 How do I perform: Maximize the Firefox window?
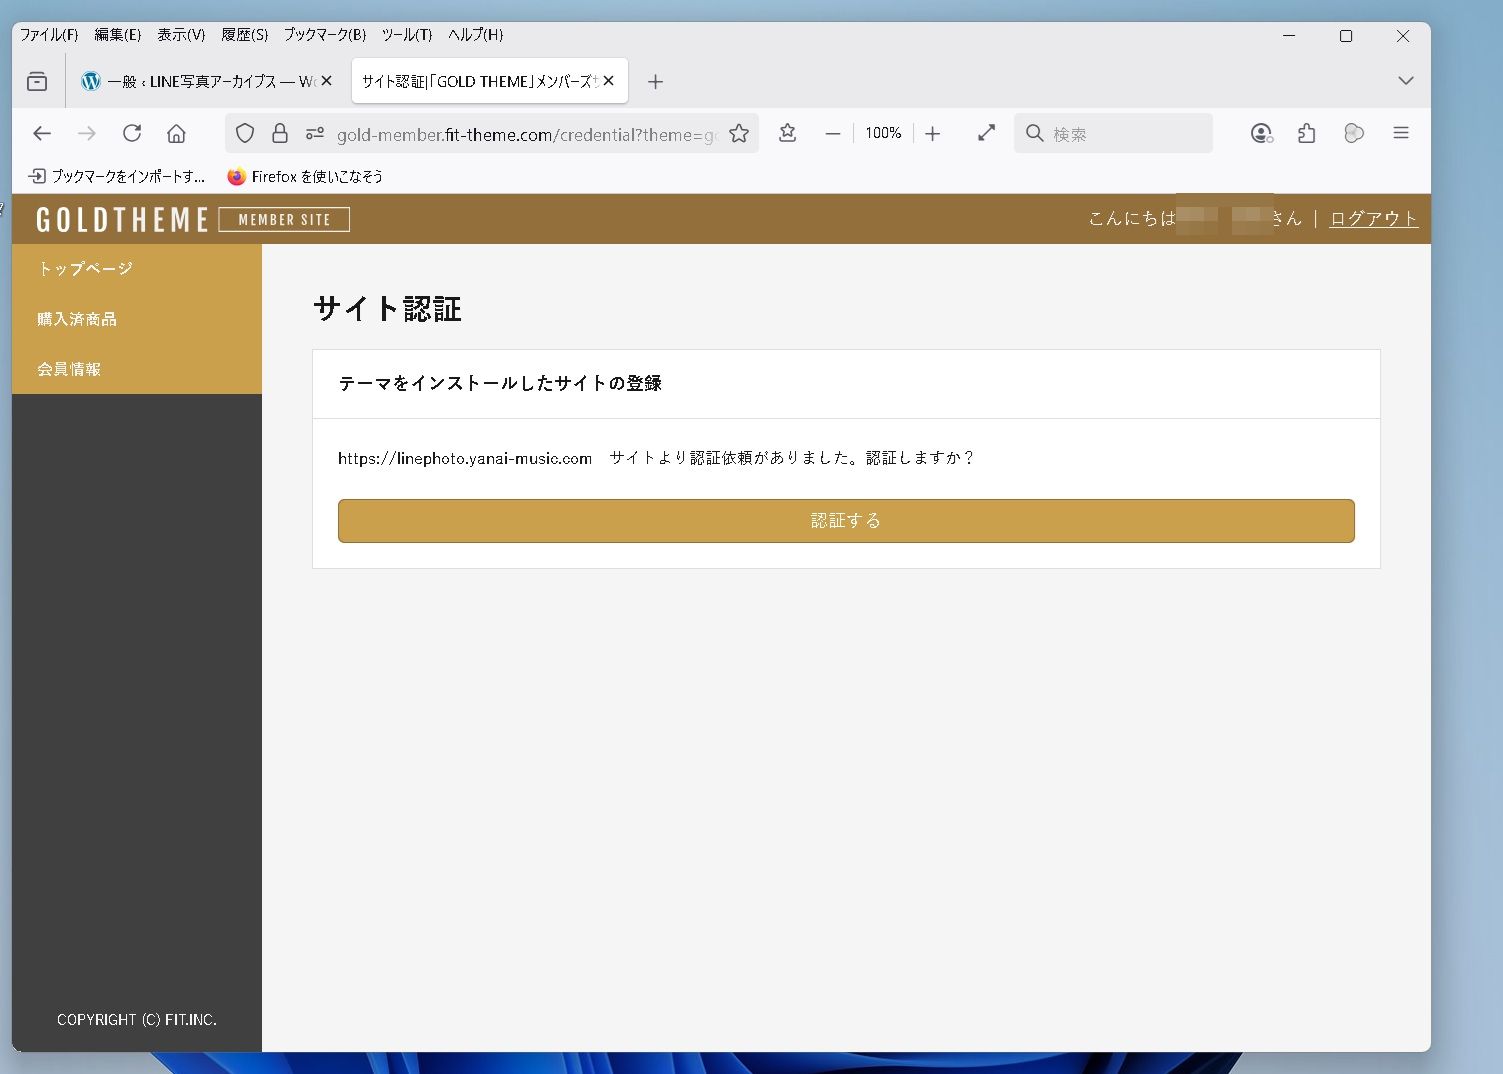point(1346,36)
